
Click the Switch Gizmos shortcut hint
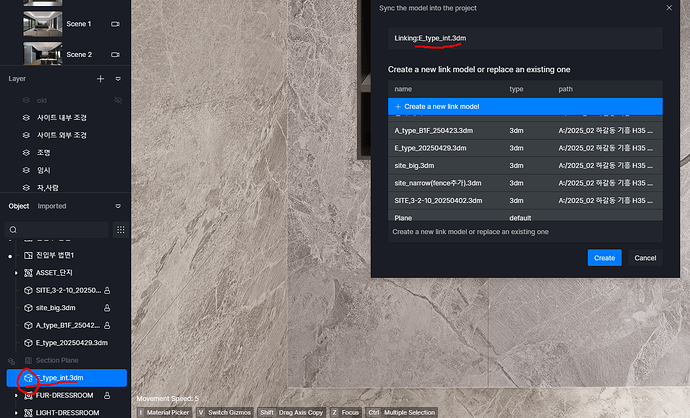(x=225, y=412)
